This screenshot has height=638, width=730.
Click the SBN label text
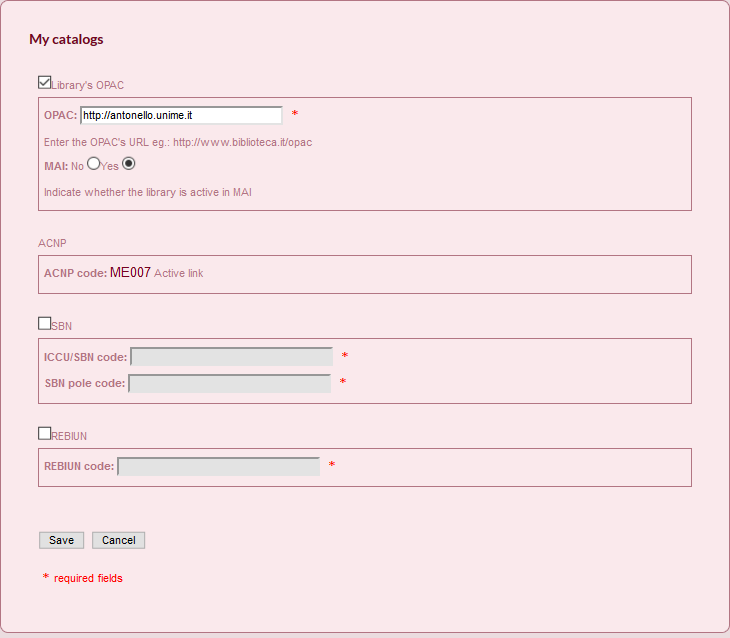61,326
